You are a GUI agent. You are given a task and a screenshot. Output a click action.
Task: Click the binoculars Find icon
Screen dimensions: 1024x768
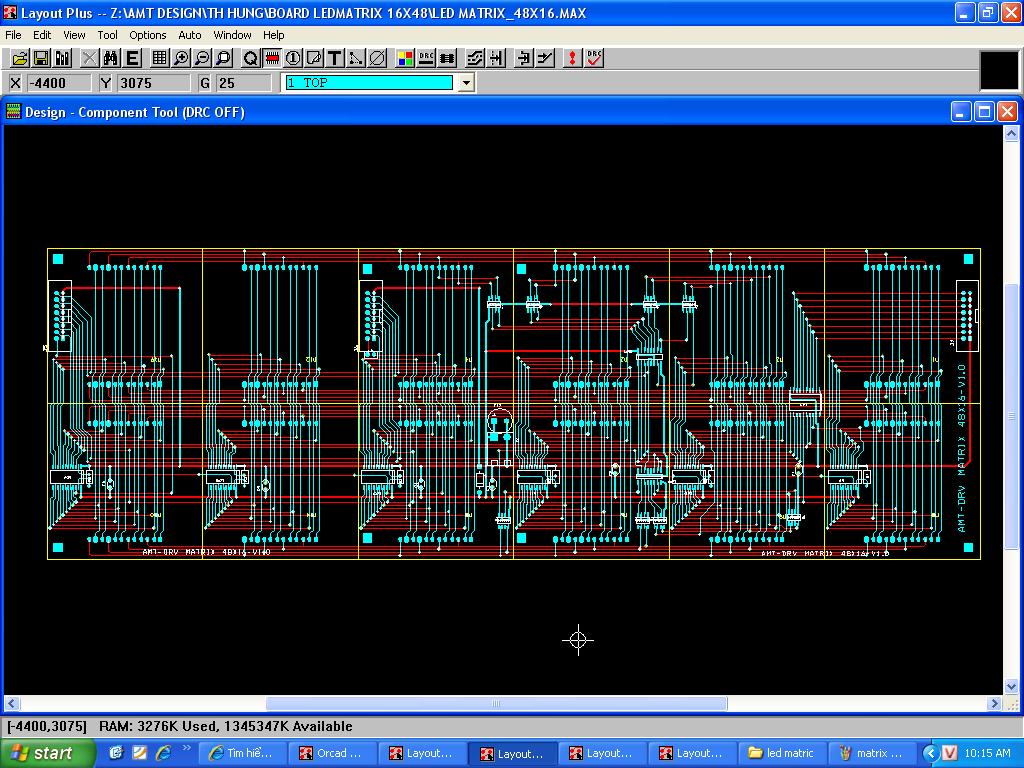tap(111, 59)
